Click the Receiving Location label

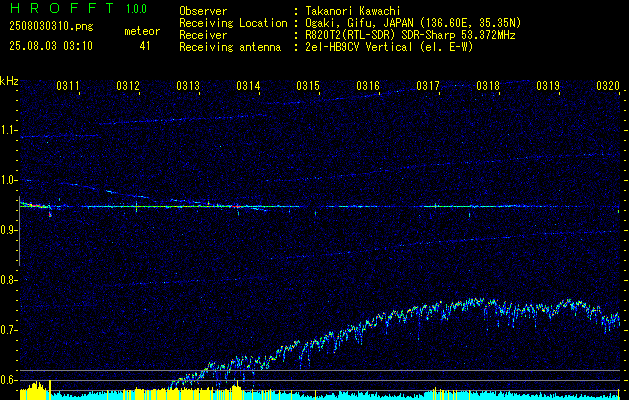click(233, 23)
